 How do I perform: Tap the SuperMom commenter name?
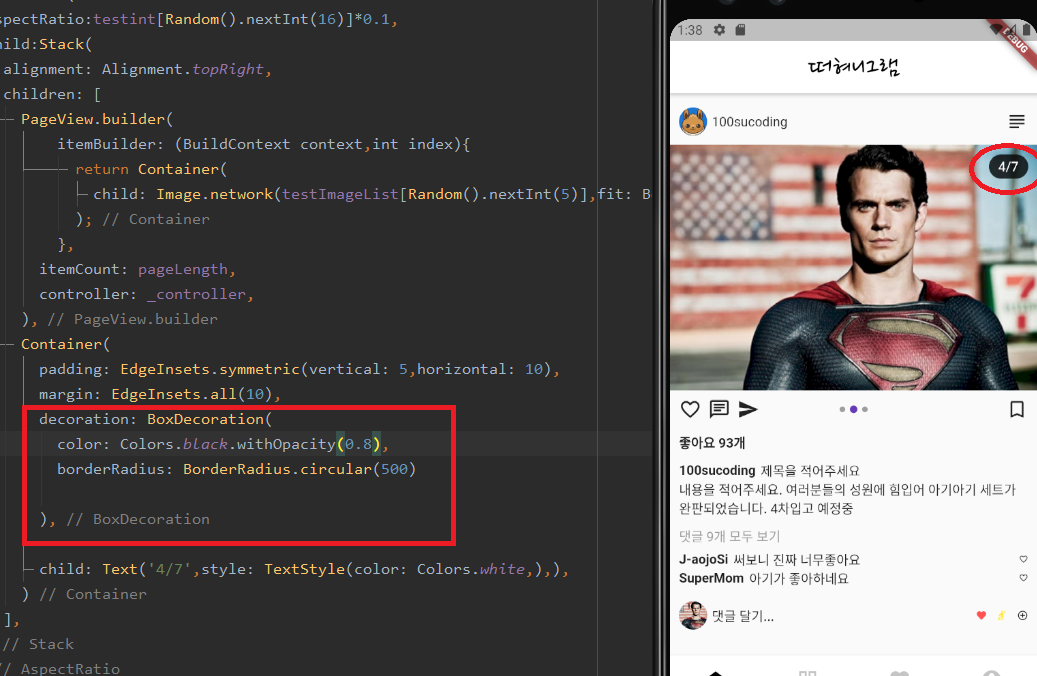click(x=711, y=578)
